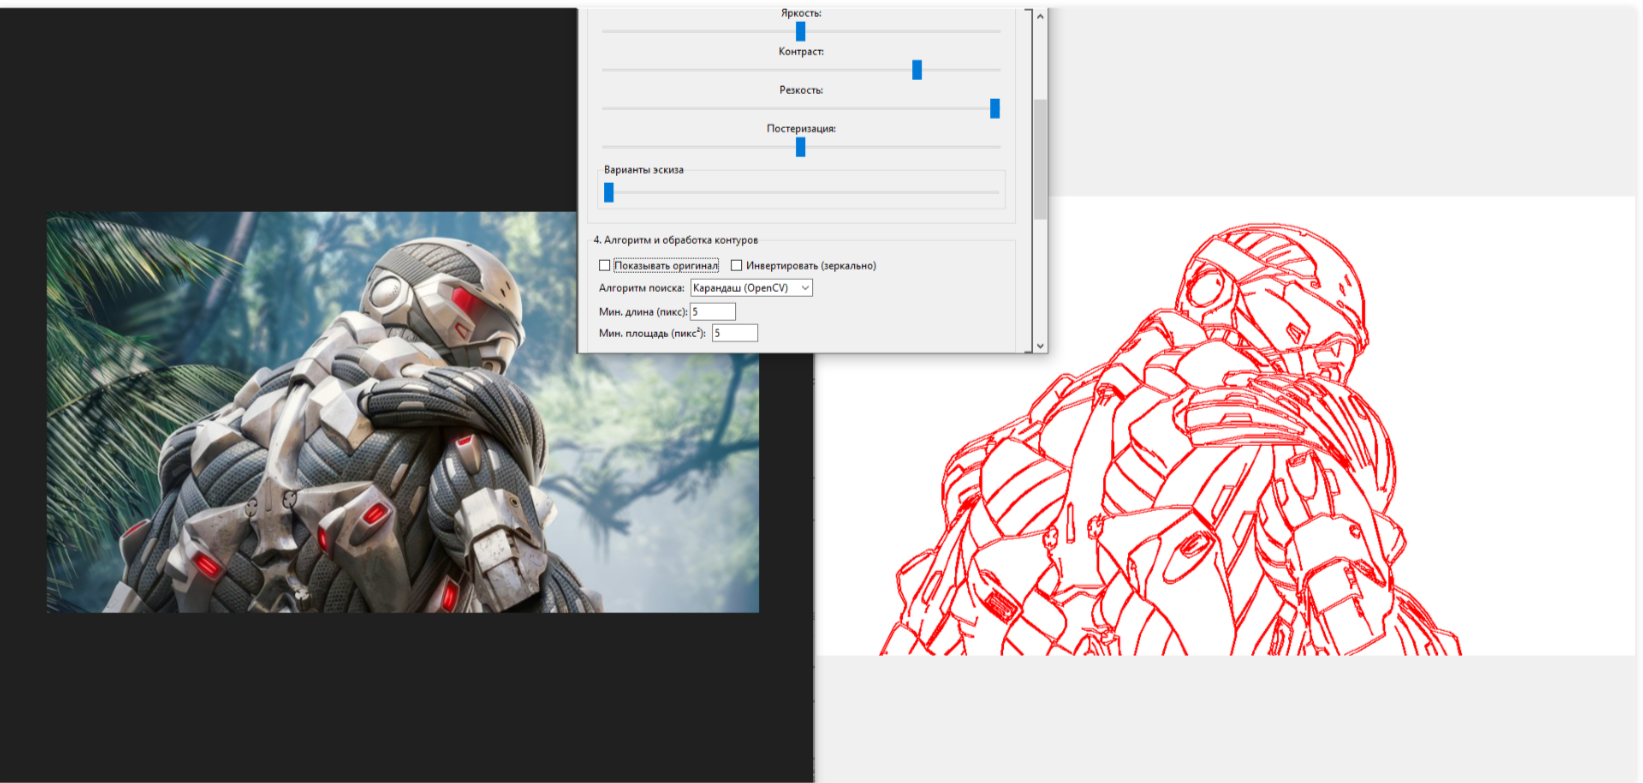Click the settings panel scroll-up arrow

point(1040,17)
